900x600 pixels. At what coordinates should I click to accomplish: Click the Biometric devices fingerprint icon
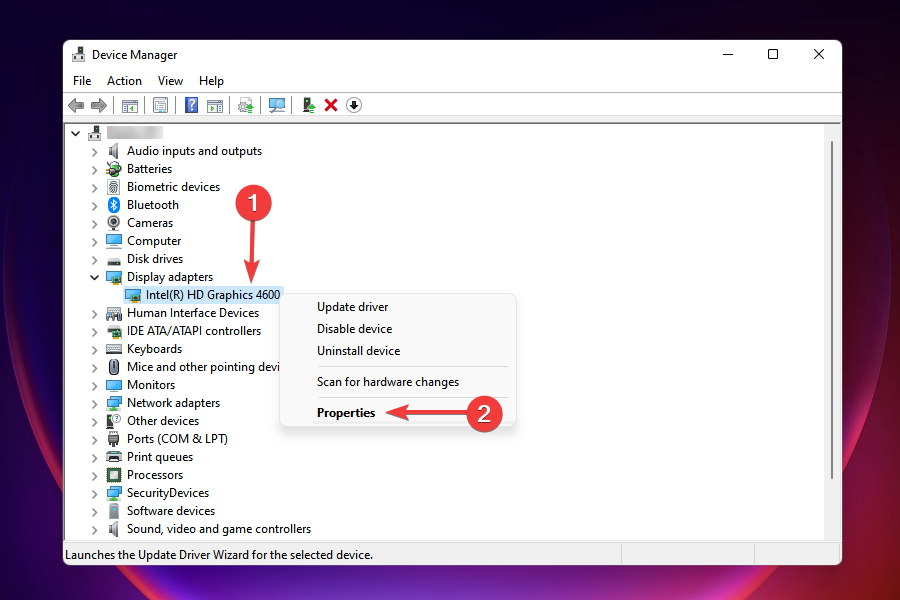click(x=114, y=187)
